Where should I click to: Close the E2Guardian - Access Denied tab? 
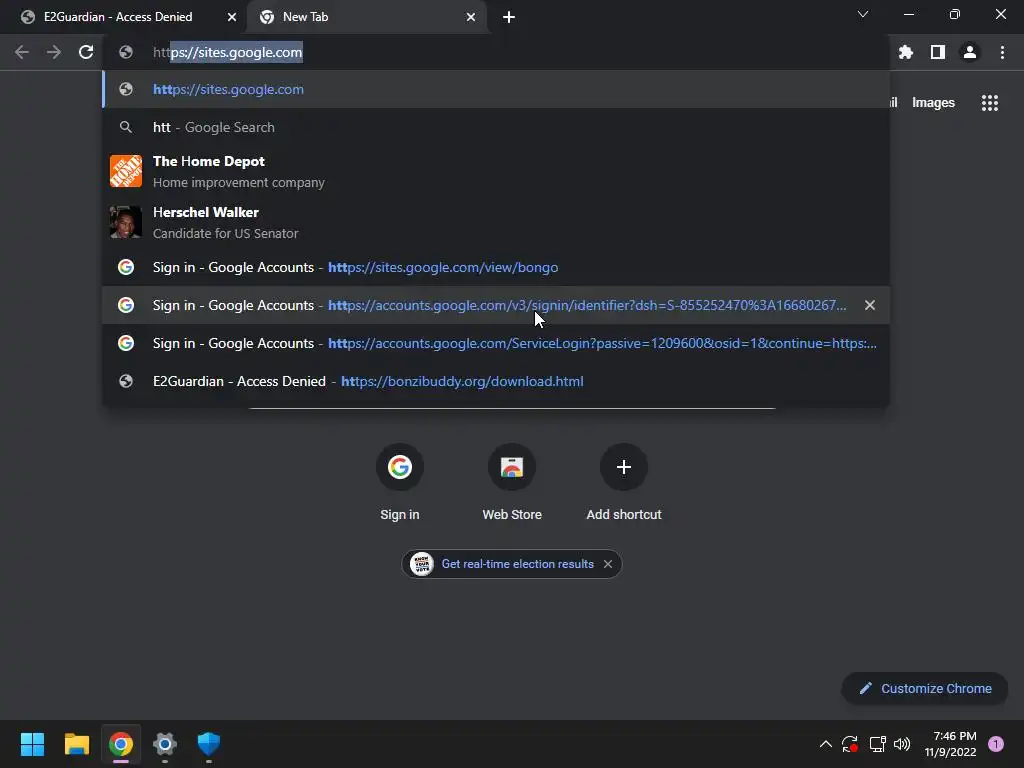[232, 17]
